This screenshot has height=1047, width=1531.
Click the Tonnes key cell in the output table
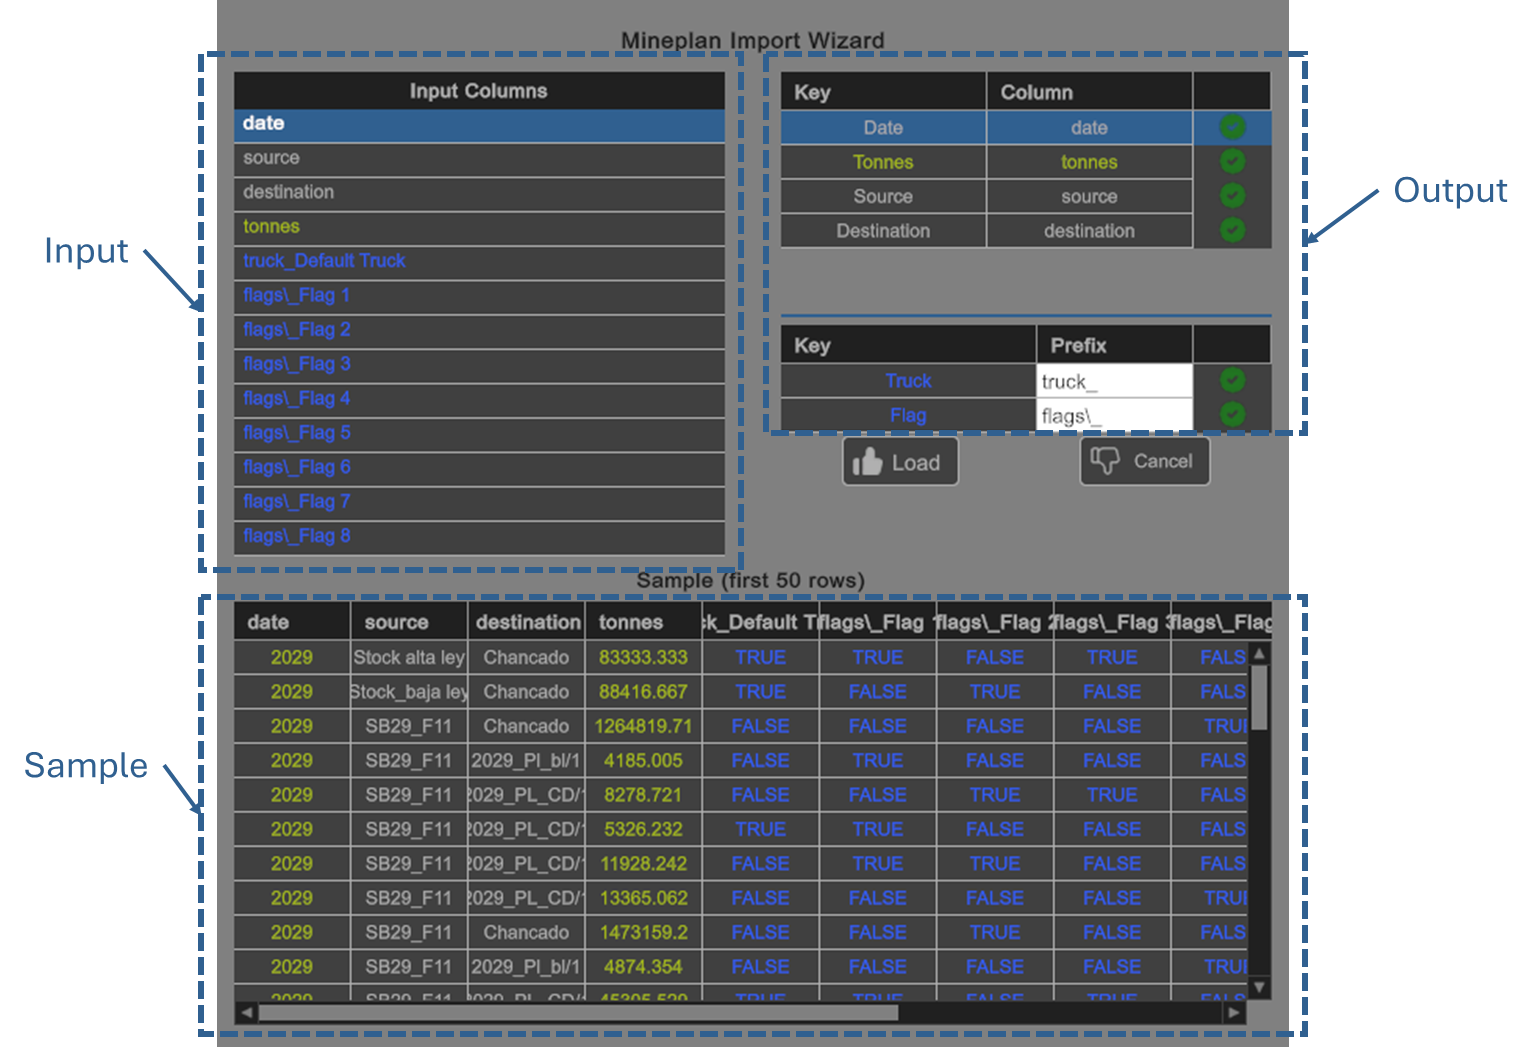[883, 162]
